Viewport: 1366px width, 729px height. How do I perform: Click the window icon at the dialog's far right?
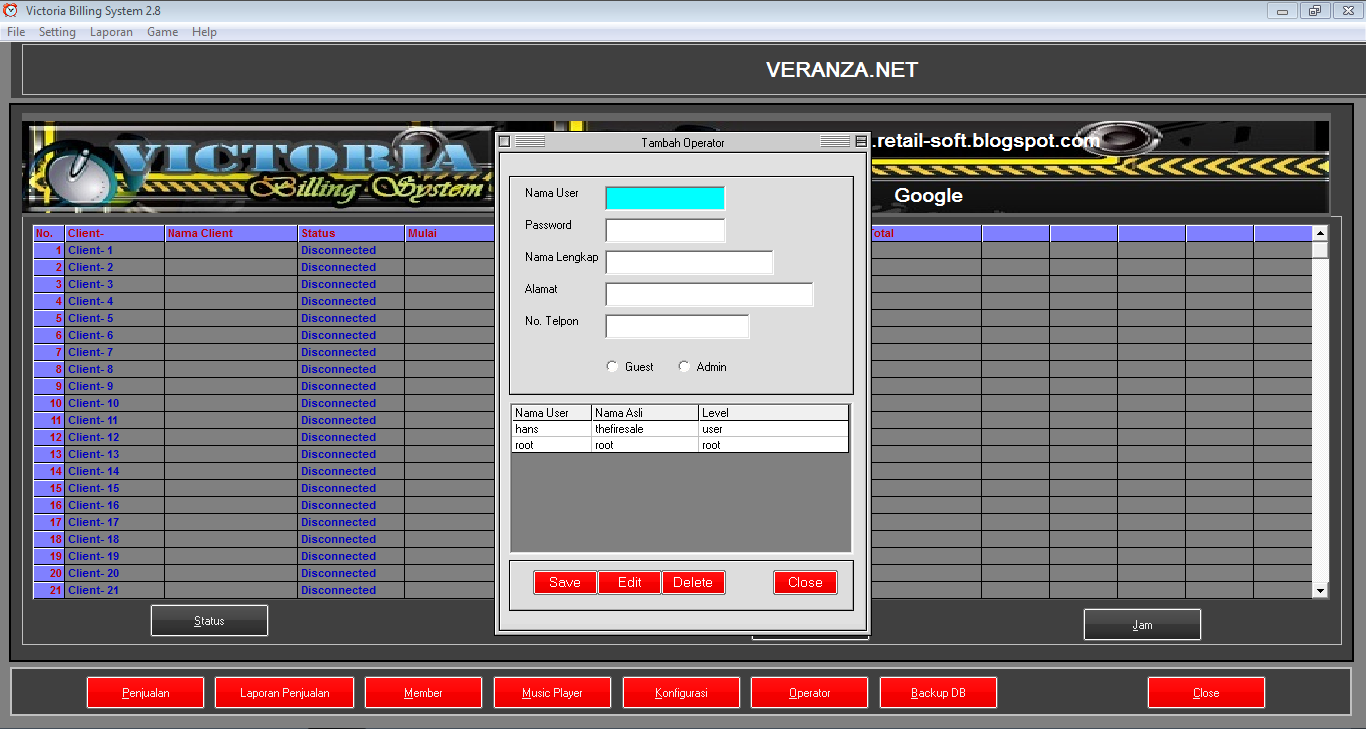[x=859, y=141]
